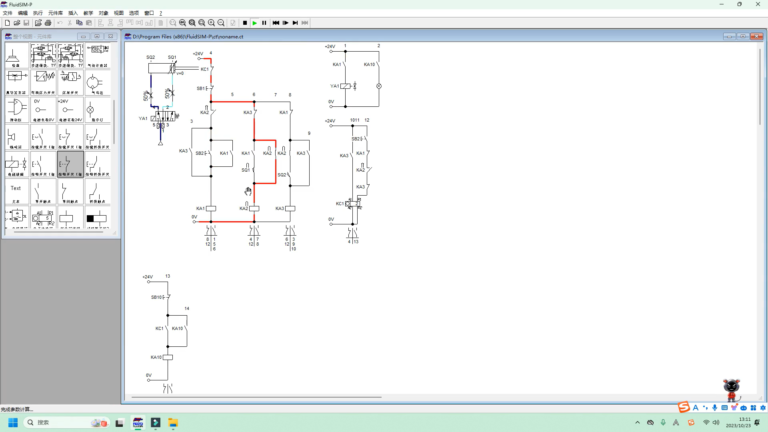Viewport: 768px width, 432px height.
Task: Select the buzzer component in library
Action: [x=17, y=138]
